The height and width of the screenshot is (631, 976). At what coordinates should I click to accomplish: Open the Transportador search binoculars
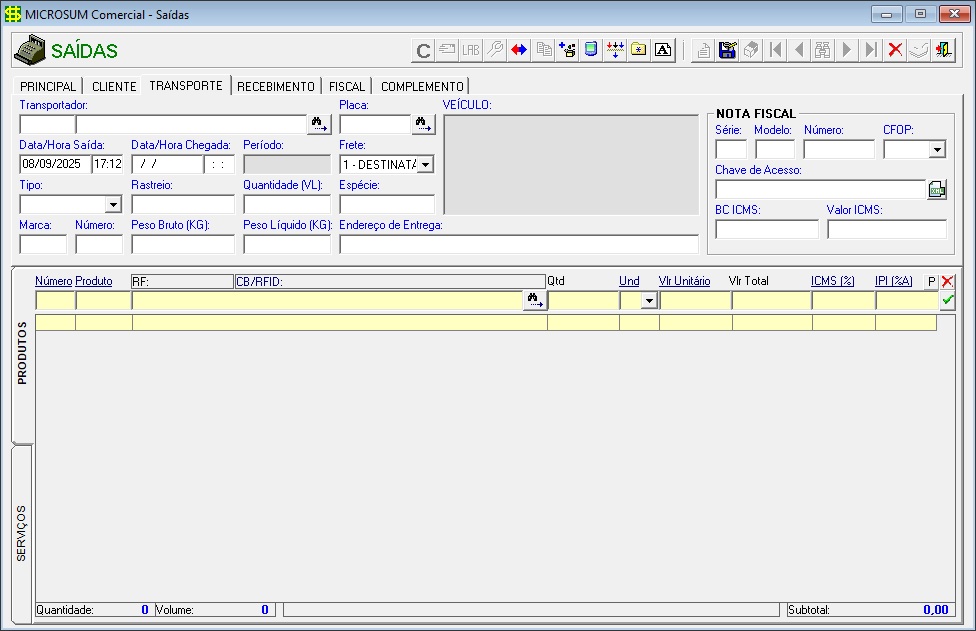click(x=320, y=125)
